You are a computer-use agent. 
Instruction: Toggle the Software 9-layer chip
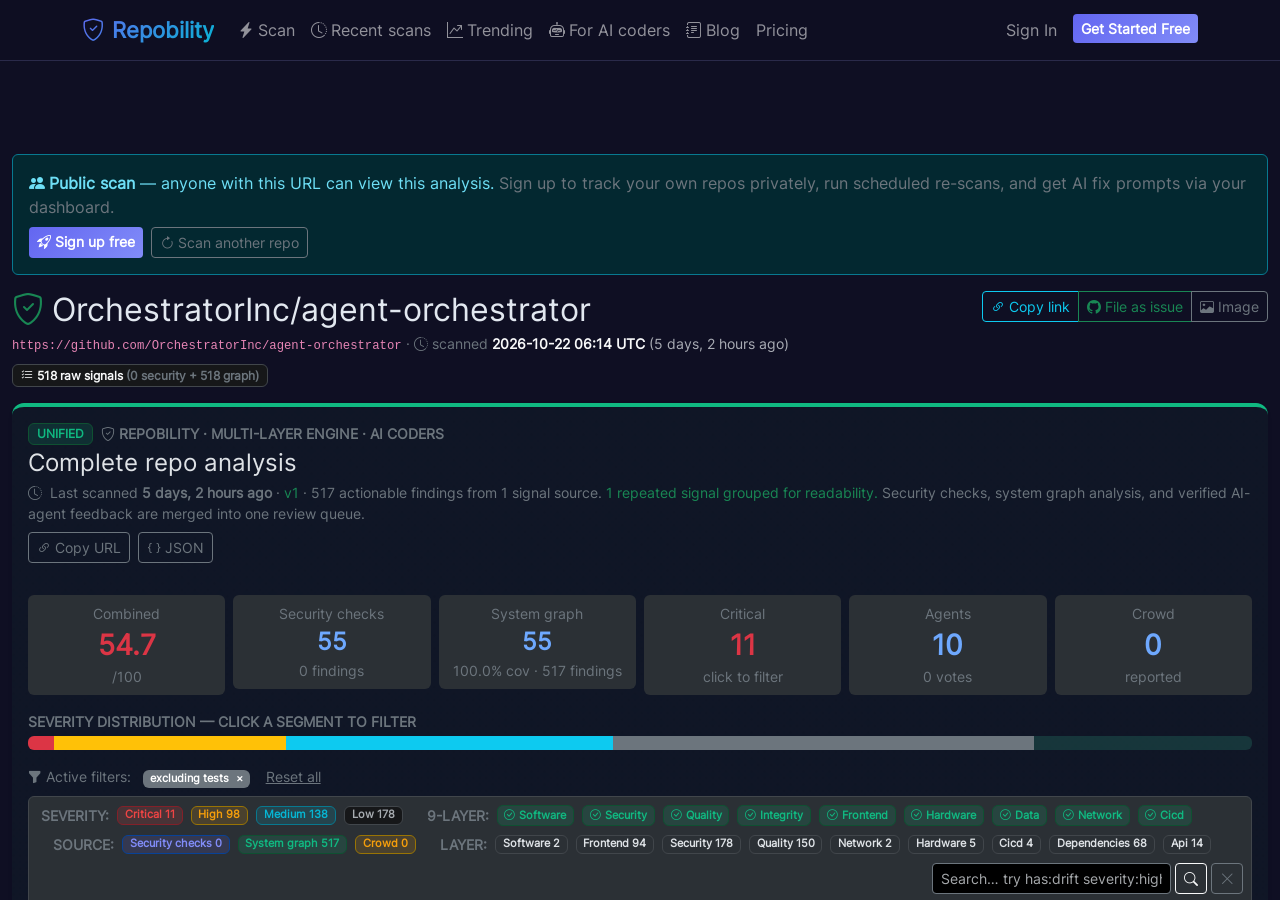[x=535, y=815]
